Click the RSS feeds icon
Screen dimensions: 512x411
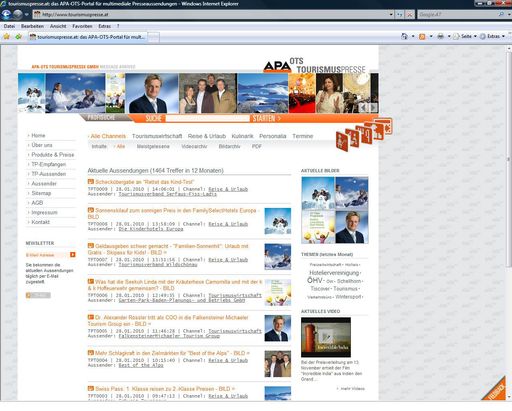(422, 36)
